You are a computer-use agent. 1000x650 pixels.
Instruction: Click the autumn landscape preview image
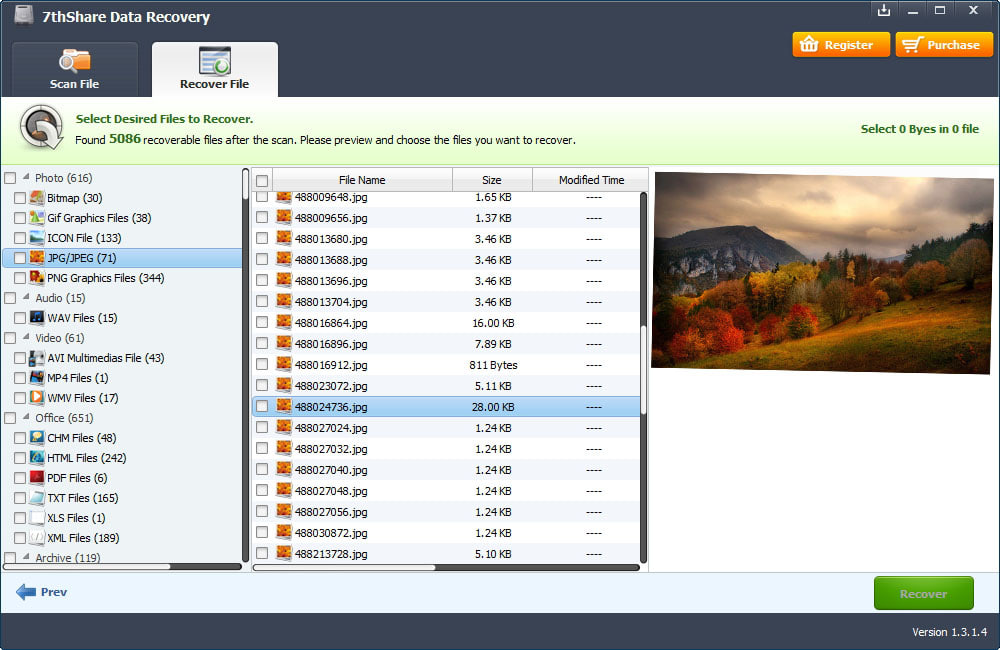pos(822,273)
